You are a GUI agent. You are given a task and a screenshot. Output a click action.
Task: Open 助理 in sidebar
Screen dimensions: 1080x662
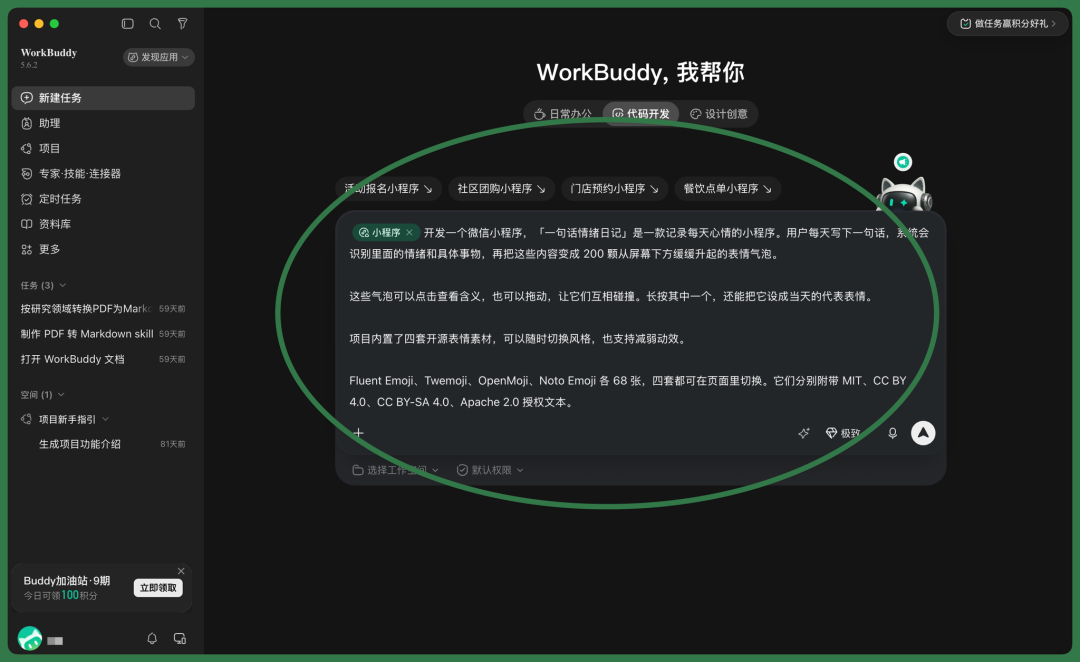pos(103,123)
